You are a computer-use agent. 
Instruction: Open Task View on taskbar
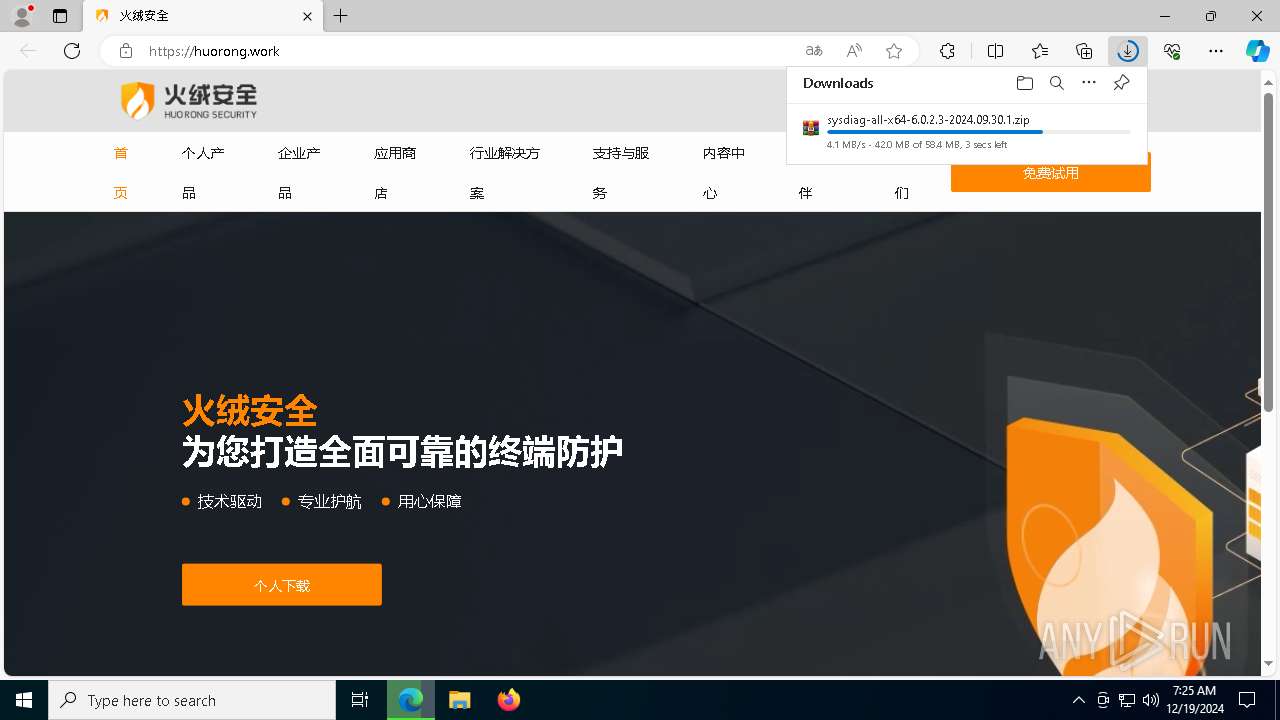click(360, 700)
